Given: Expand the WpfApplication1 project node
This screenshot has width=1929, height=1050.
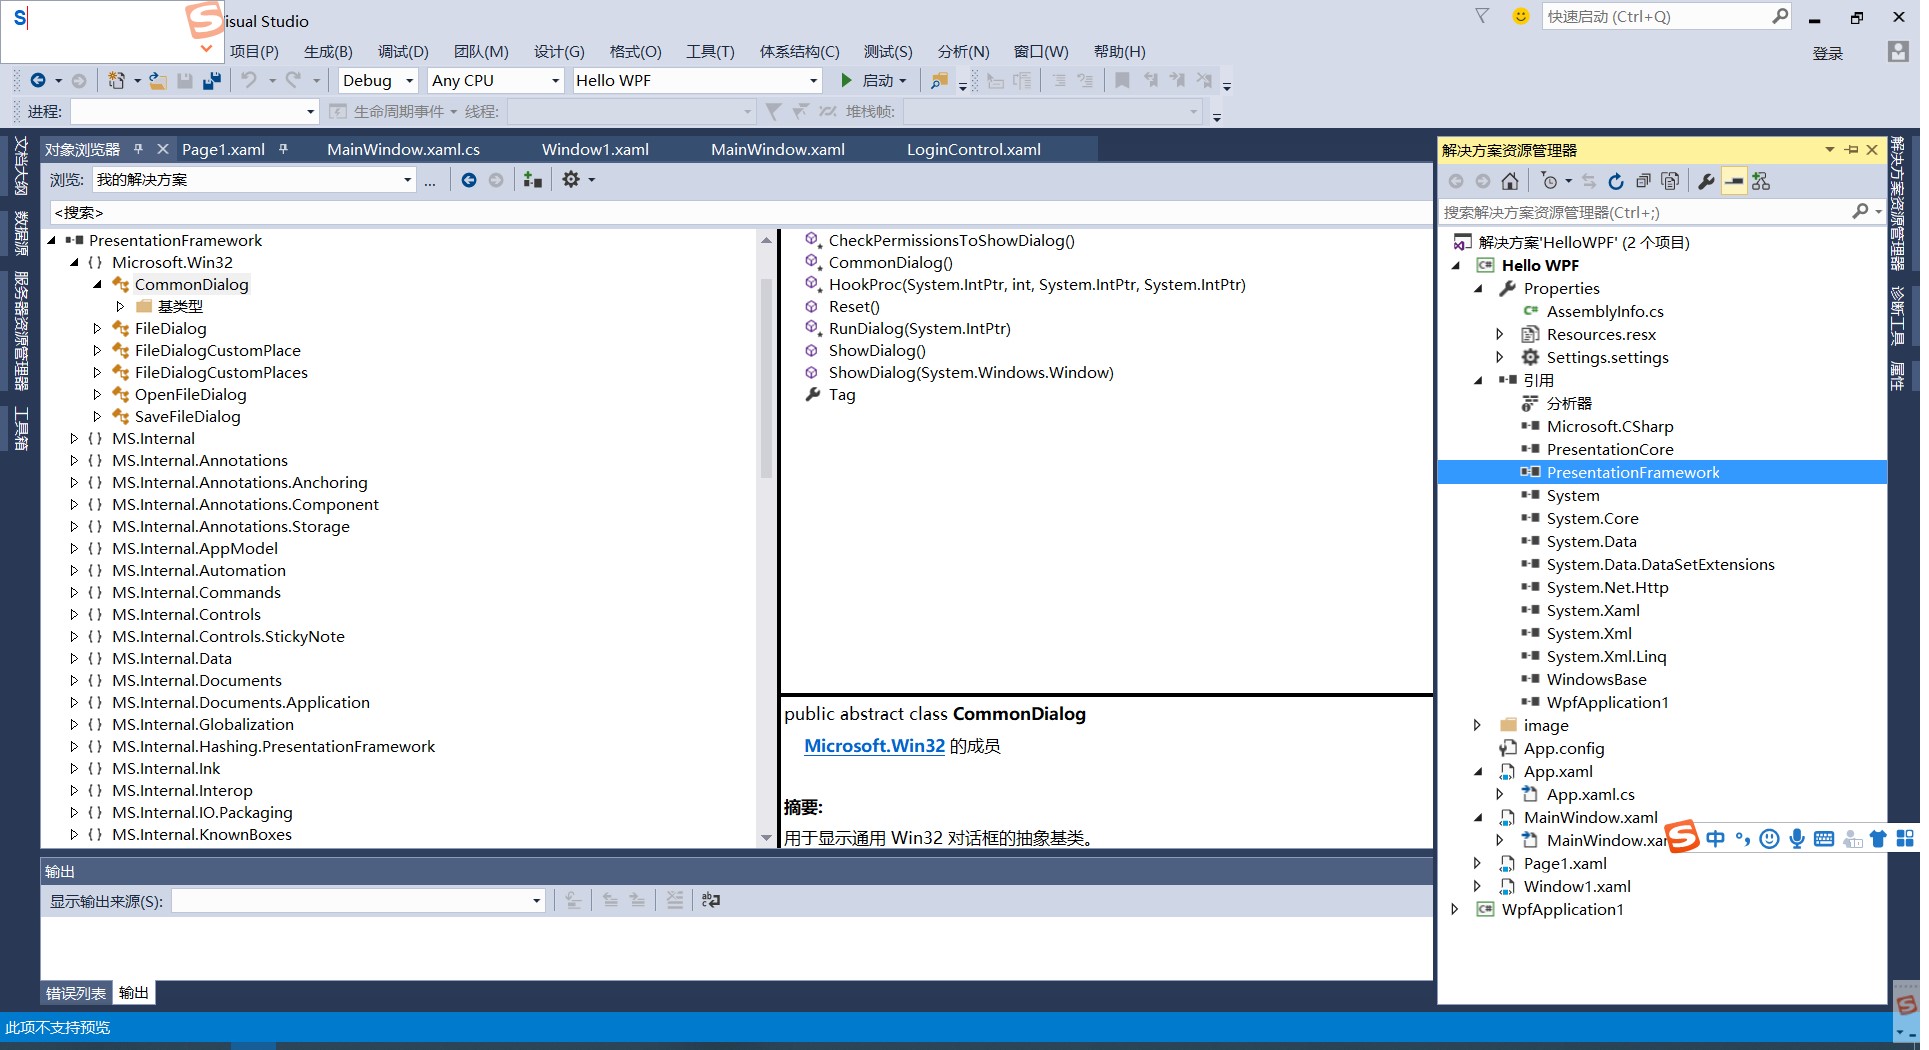Looking at the screenshot, I should coord(1455,909).
